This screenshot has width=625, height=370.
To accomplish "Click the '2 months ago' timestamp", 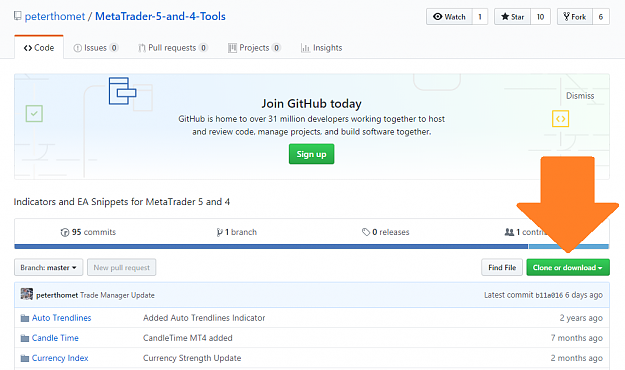I will tap(576, 358).
